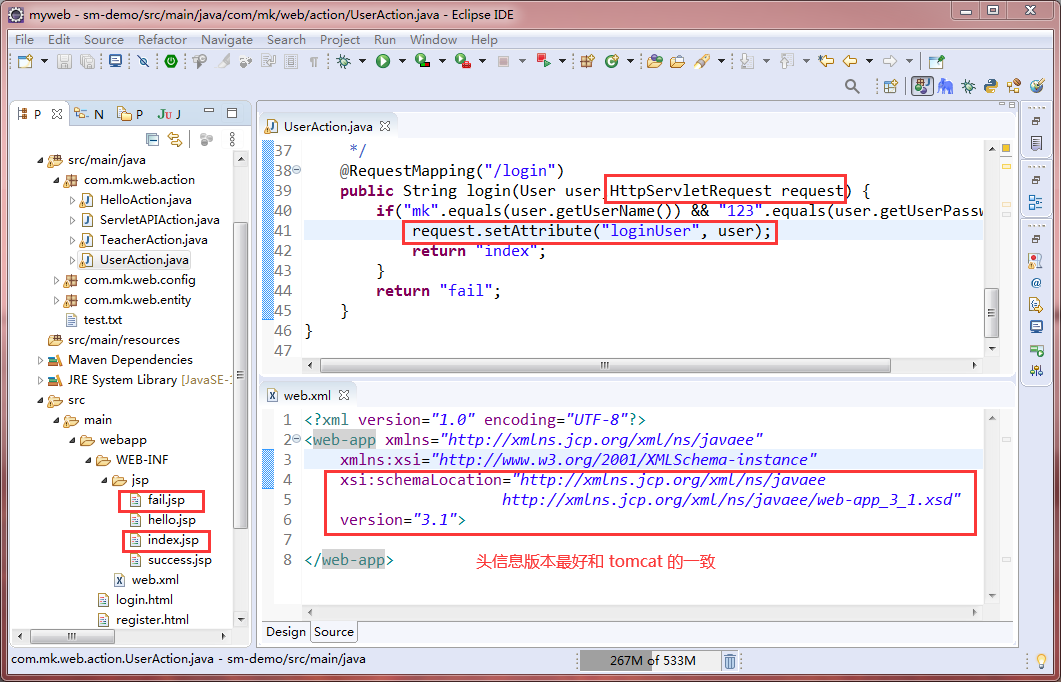Viewport: 1061px width, 682px height.
Task: Toggle Skip All Breakpoints
Action: coord(143,62)
